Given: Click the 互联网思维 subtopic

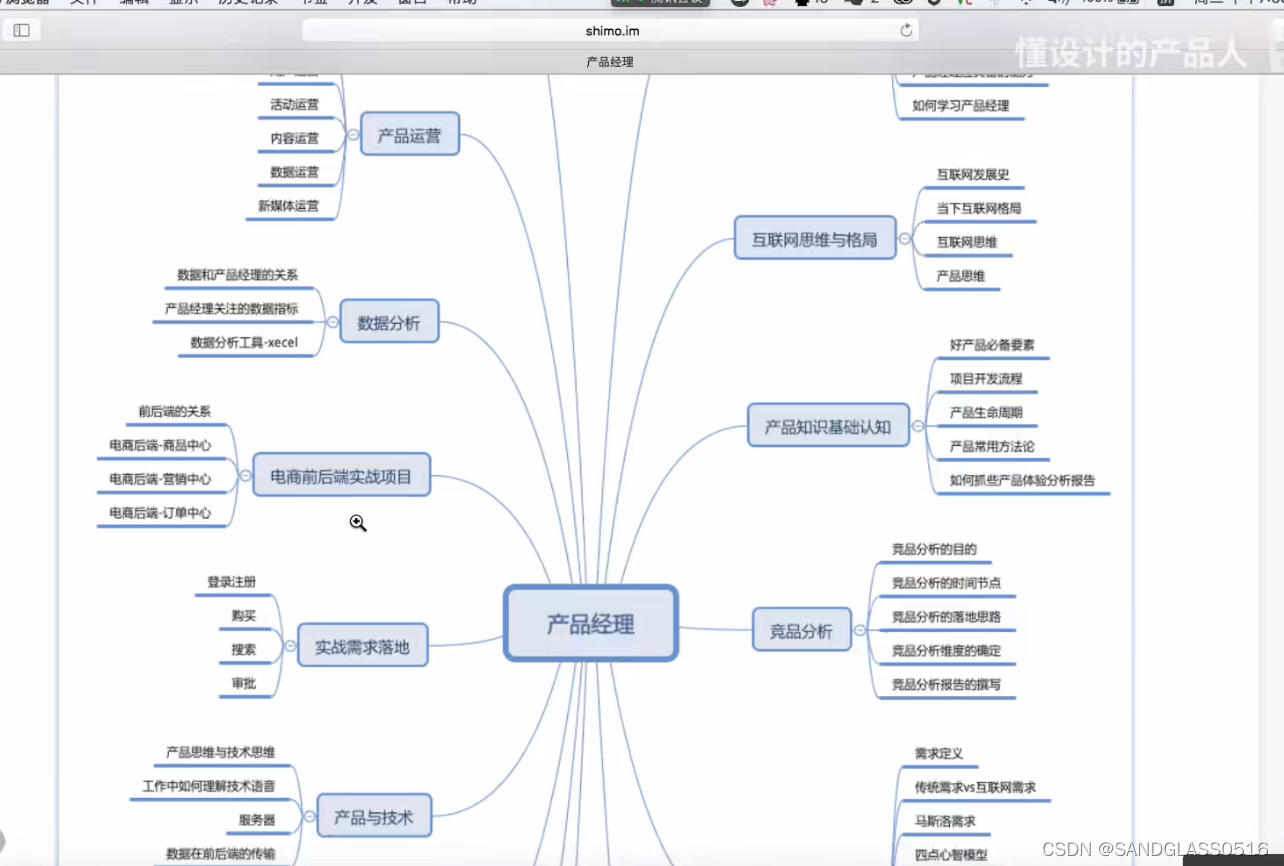Looking at the screenshot, I should click(x=966, y=242).
